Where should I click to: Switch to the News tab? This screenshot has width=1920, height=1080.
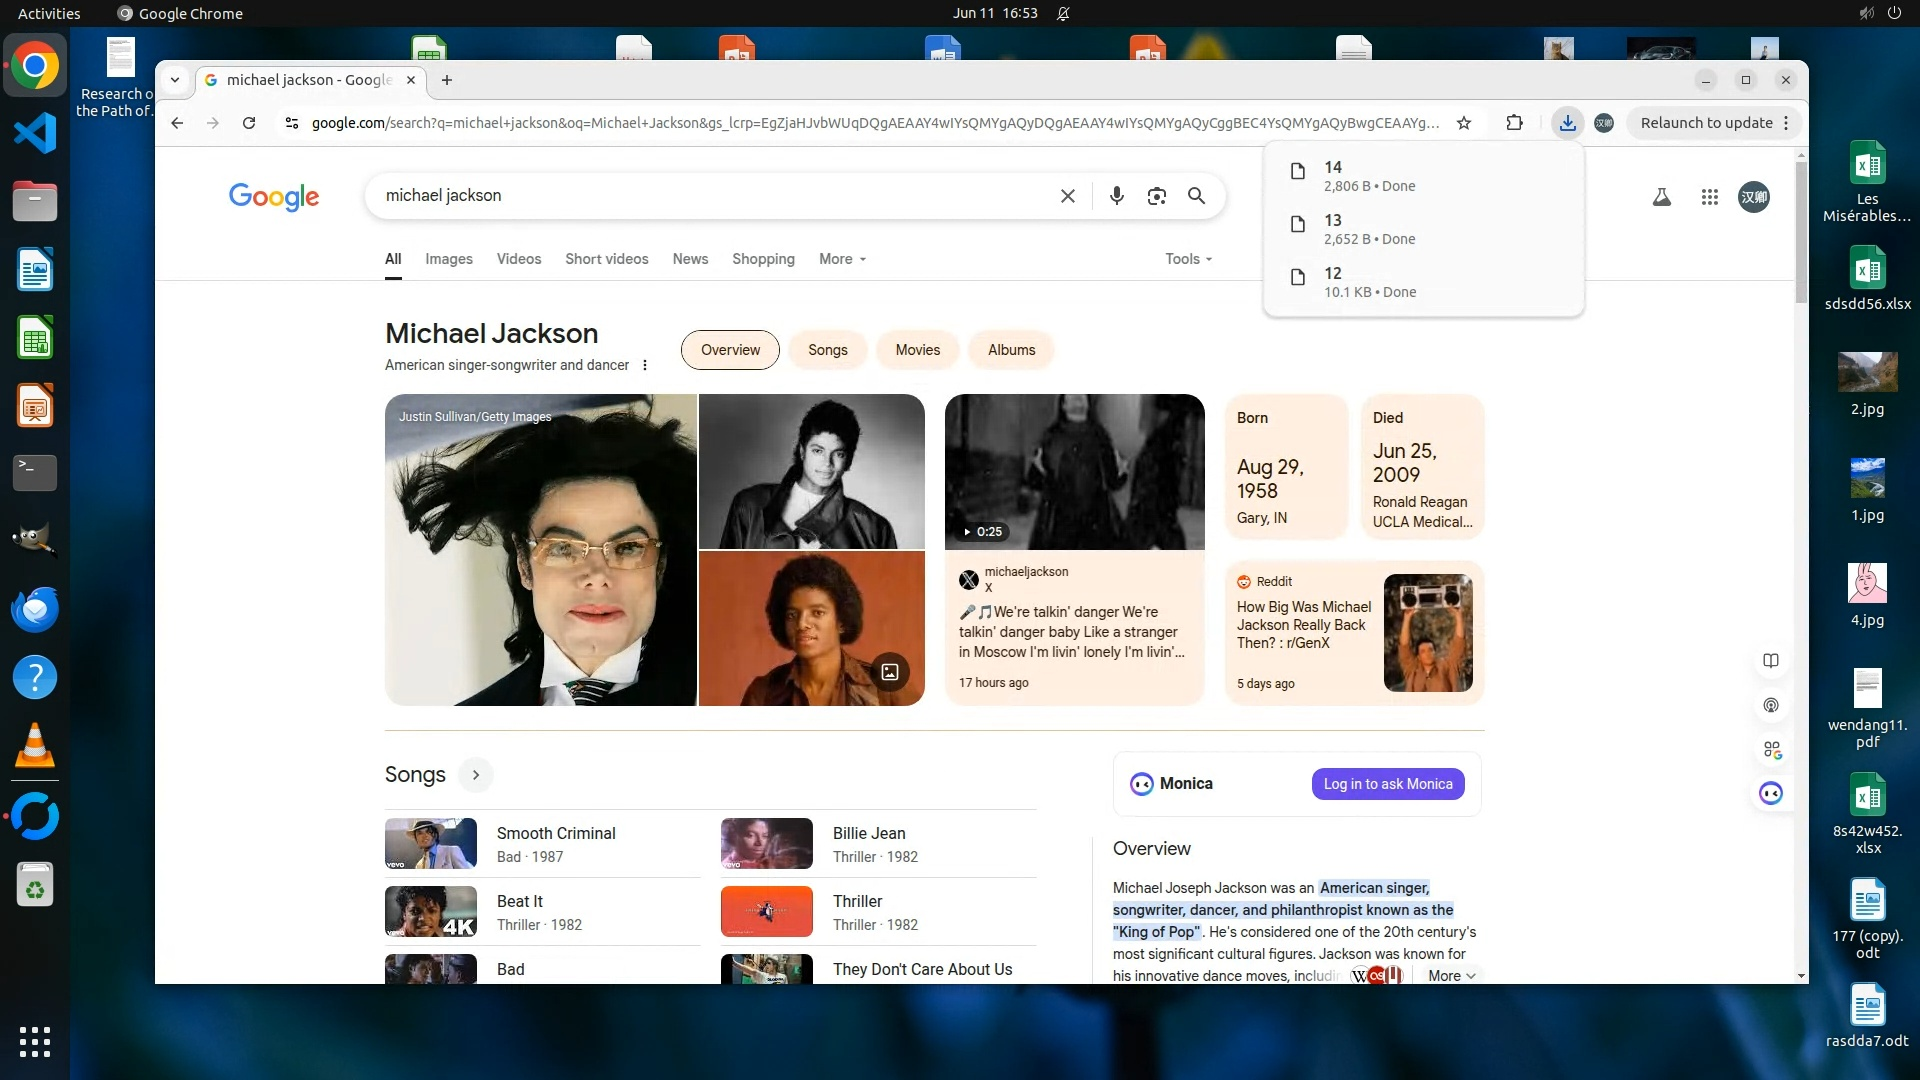689,259
